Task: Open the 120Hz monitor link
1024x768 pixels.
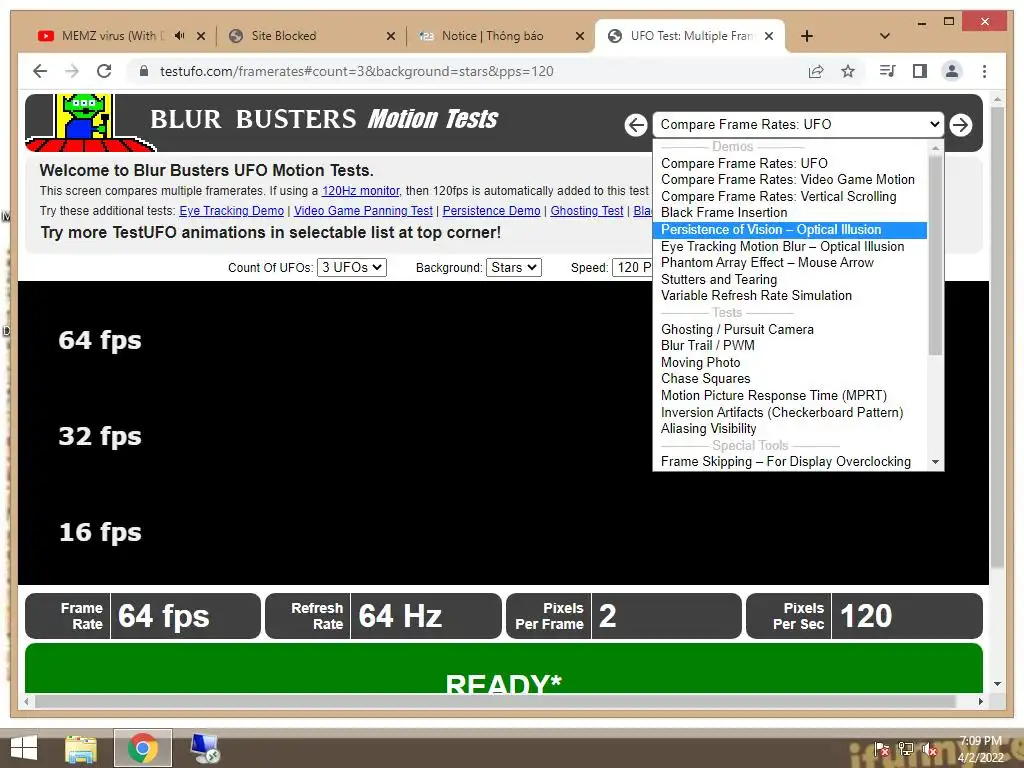Action: (x=360, y=191)
